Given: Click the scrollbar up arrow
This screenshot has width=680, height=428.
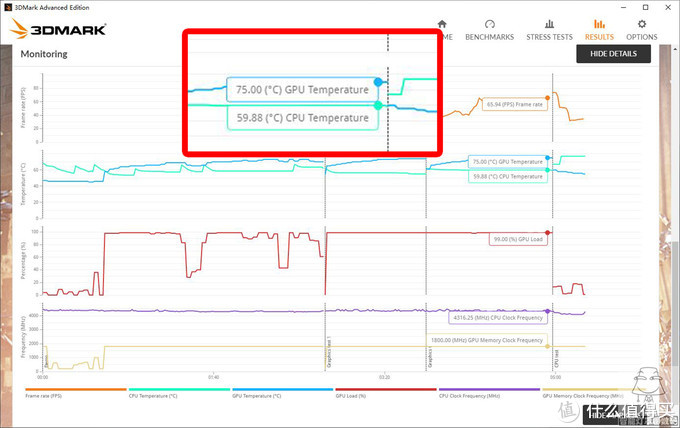Looking at the screenshot, I should [676, 47].
